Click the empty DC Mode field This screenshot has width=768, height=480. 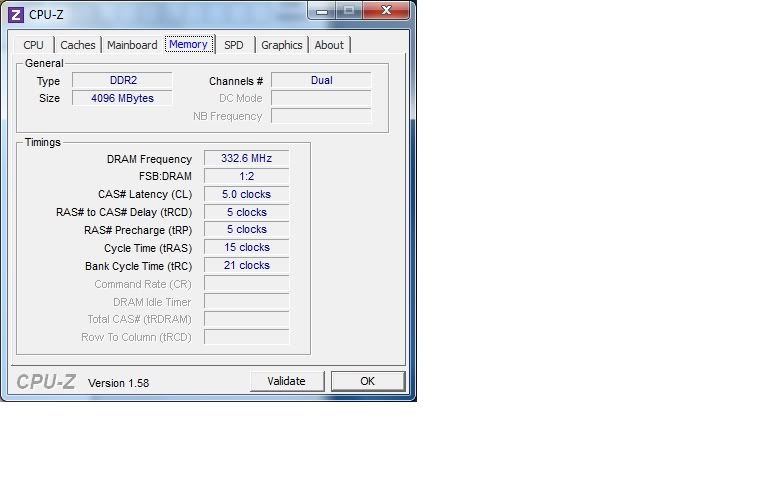pos(321,98)
